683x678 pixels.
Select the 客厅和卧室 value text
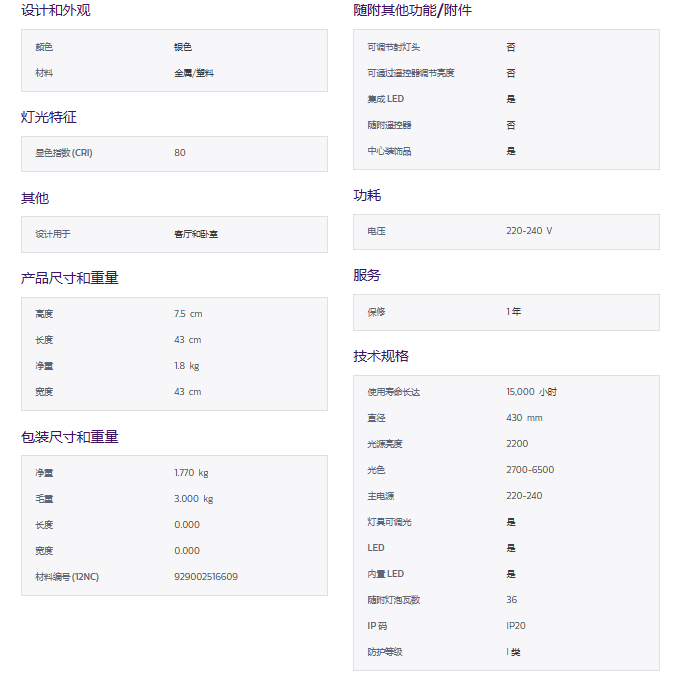[x=196, y=234]
